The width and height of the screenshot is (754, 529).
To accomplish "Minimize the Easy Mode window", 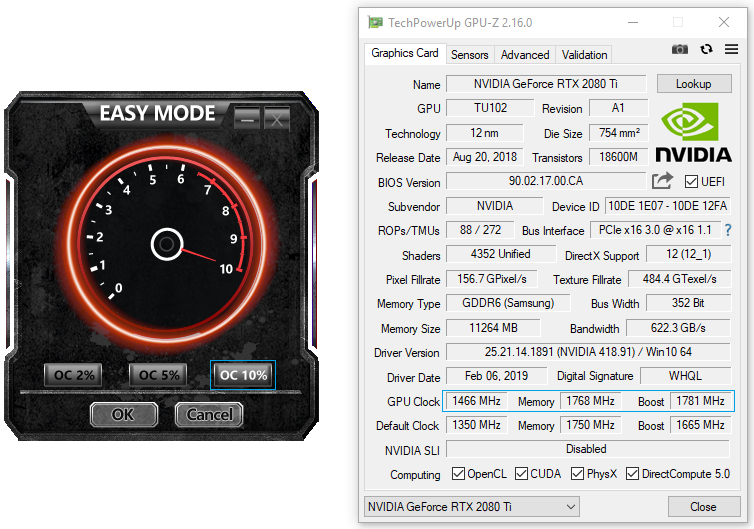I will [x=247, y=119].
